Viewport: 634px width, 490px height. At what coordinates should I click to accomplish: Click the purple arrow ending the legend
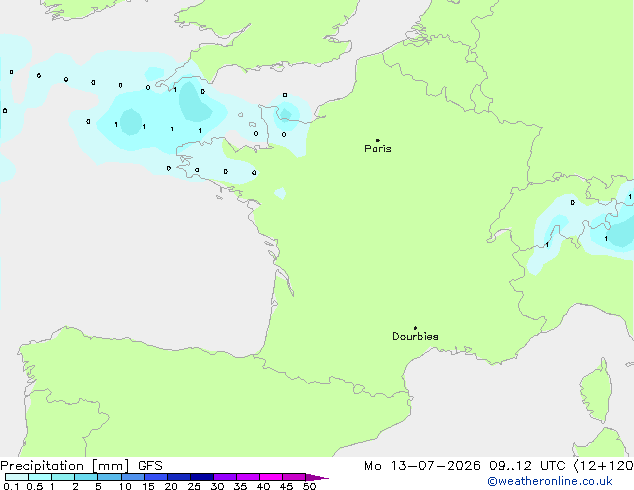tap(317, 477)
